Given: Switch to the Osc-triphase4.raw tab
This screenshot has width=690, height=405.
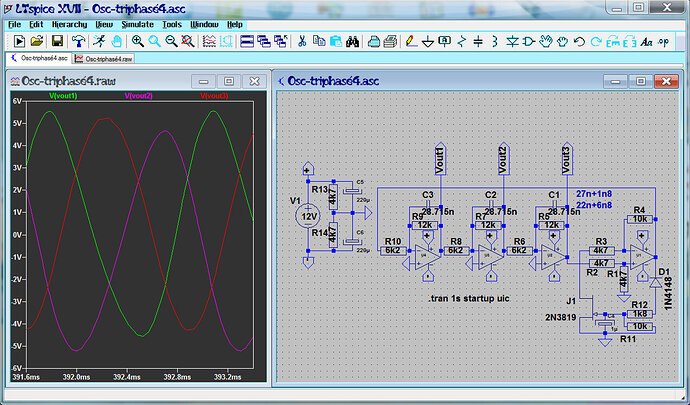Looking at the screenshot, I should 103,59.
